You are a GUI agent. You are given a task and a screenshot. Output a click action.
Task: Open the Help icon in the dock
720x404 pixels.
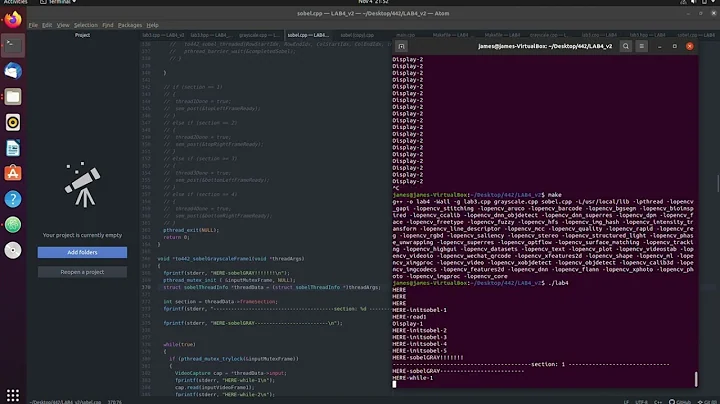(13, 199)
